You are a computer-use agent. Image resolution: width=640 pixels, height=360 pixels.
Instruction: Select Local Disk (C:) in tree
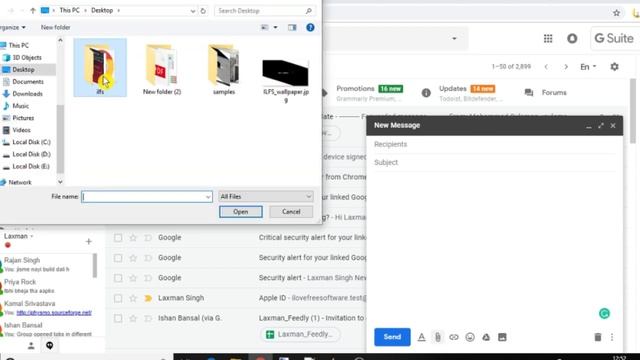31,142
